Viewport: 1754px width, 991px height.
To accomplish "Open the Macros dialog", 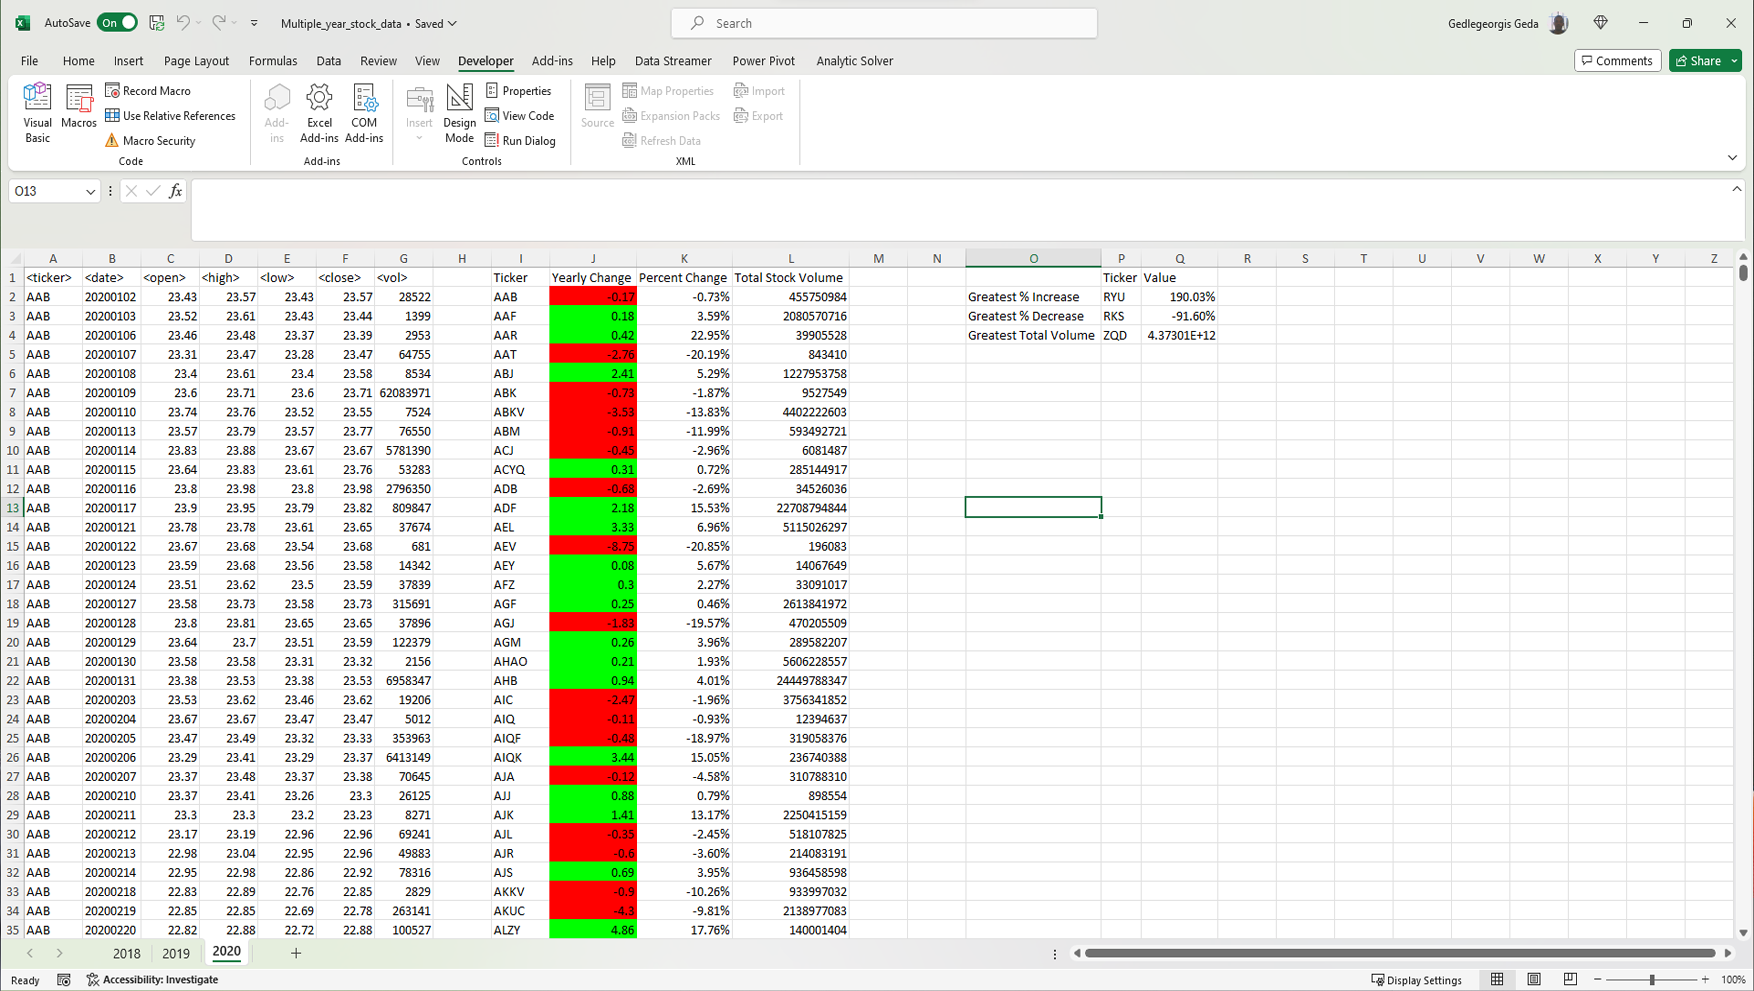I will click(78, 107).
